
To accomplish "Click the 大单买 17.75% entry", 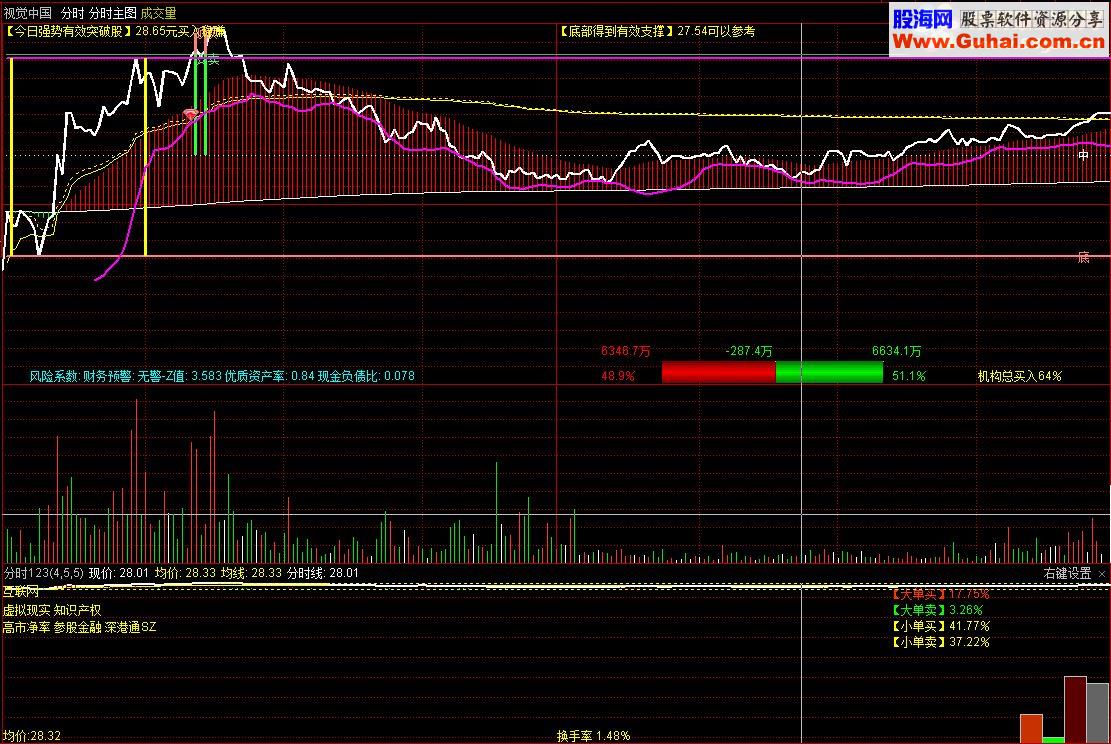I will (x=940, y=594).
